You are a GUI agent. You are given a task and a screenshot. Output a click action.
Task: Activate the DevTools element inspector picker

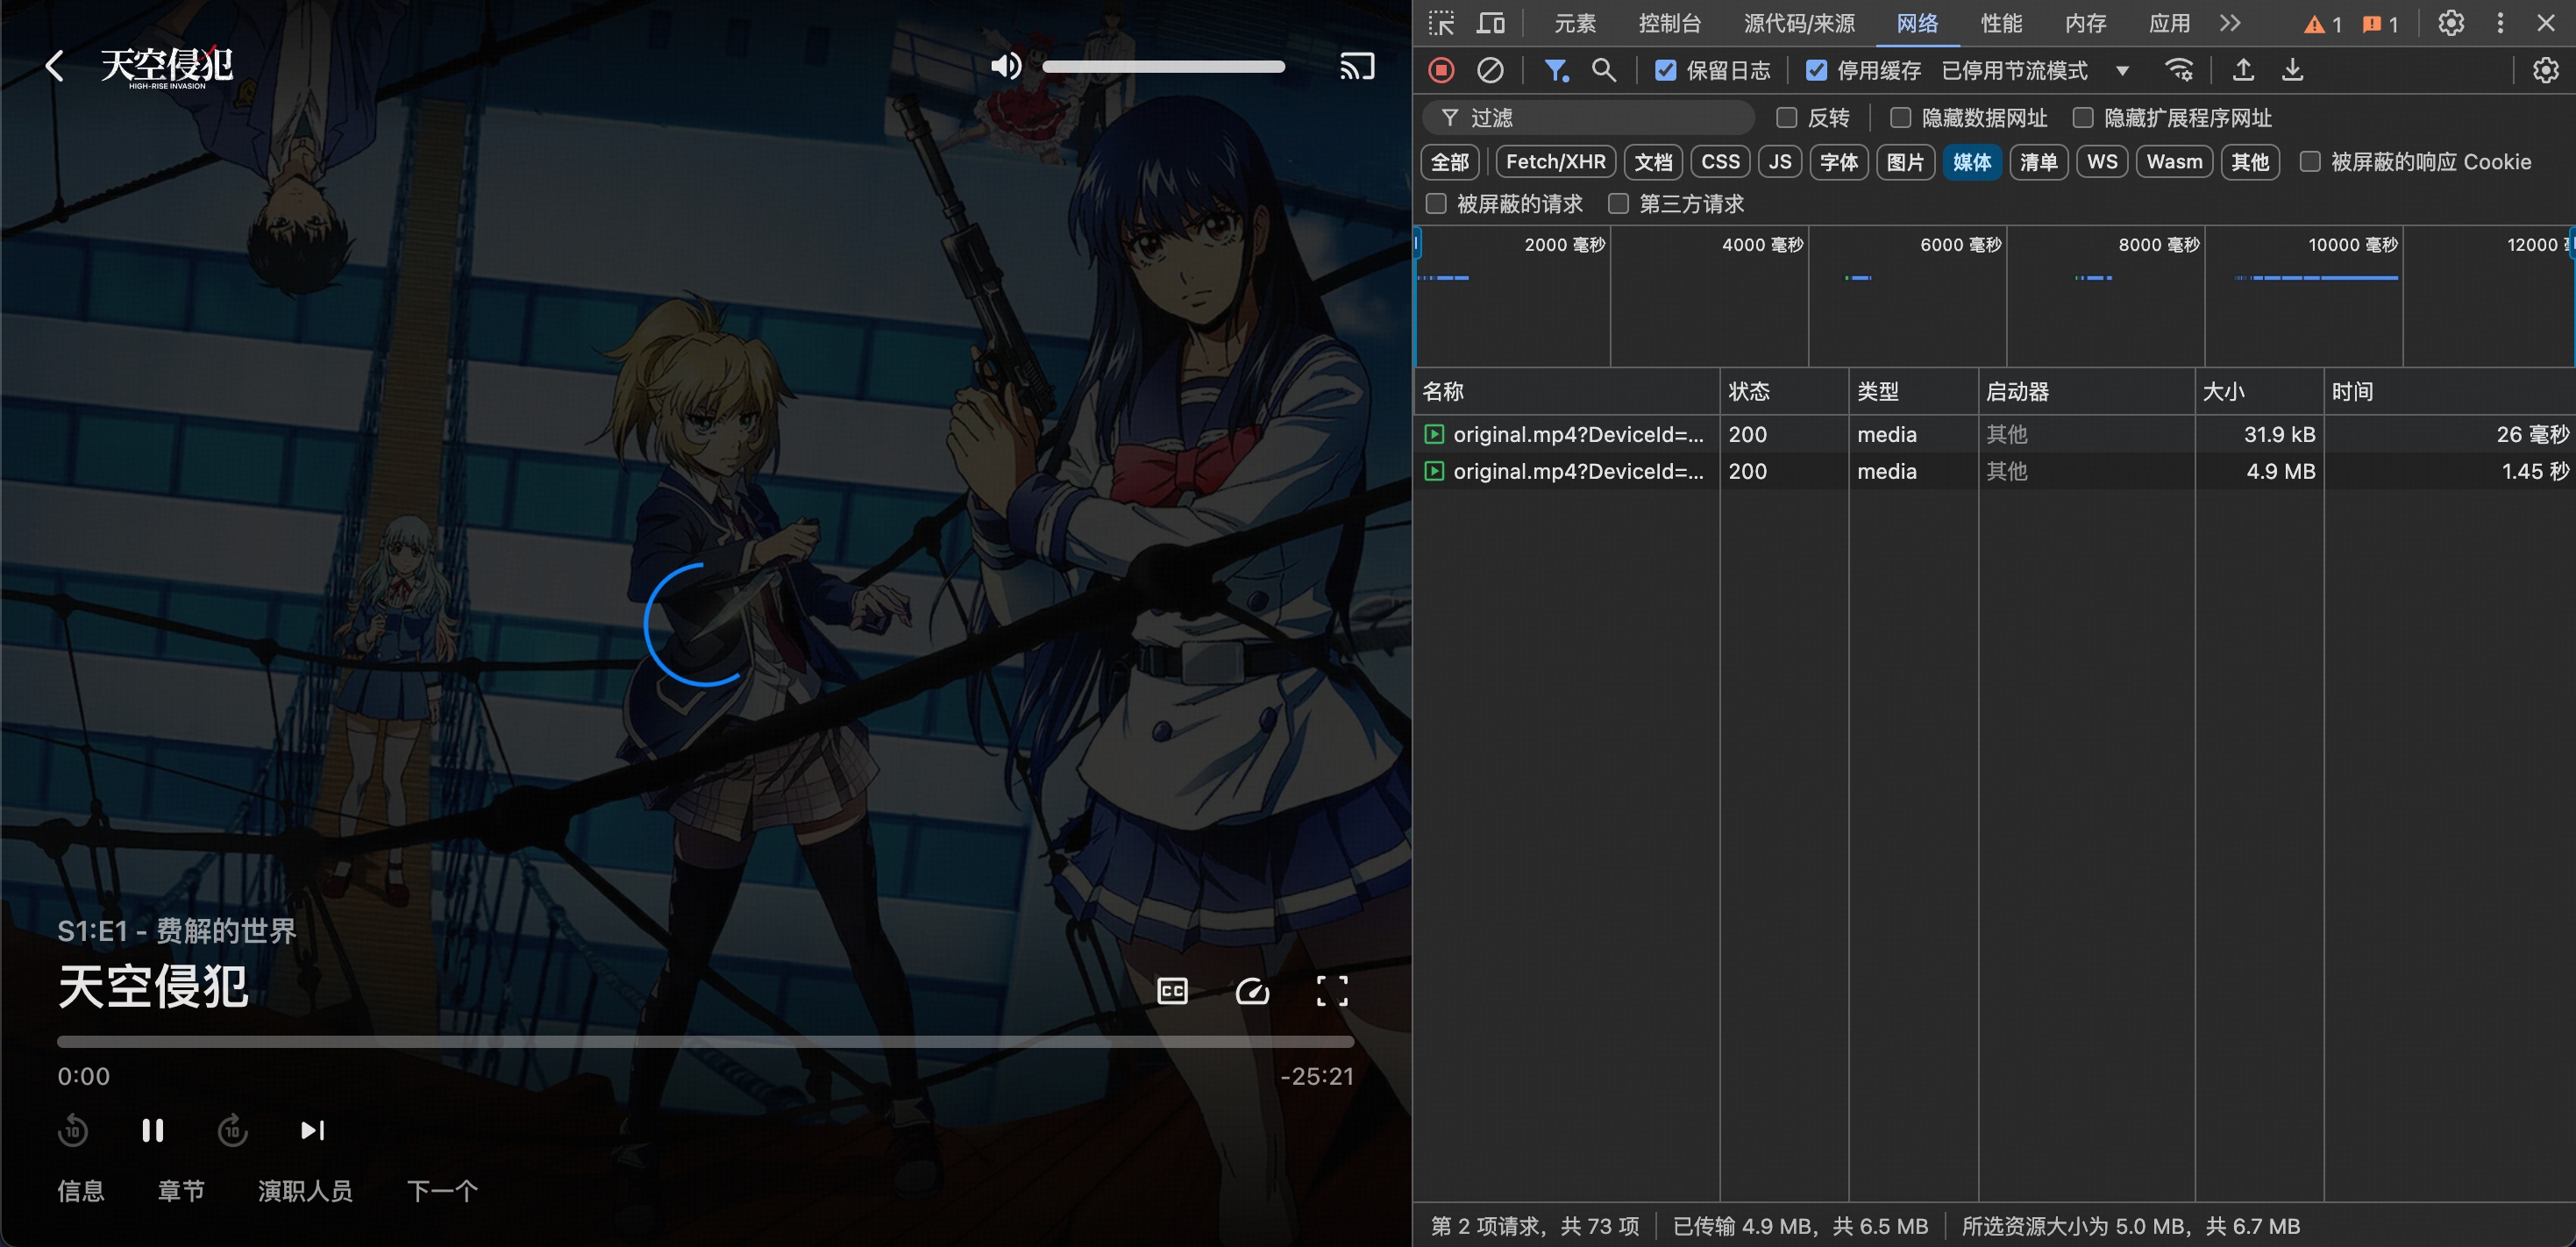tap(1441, 23)
